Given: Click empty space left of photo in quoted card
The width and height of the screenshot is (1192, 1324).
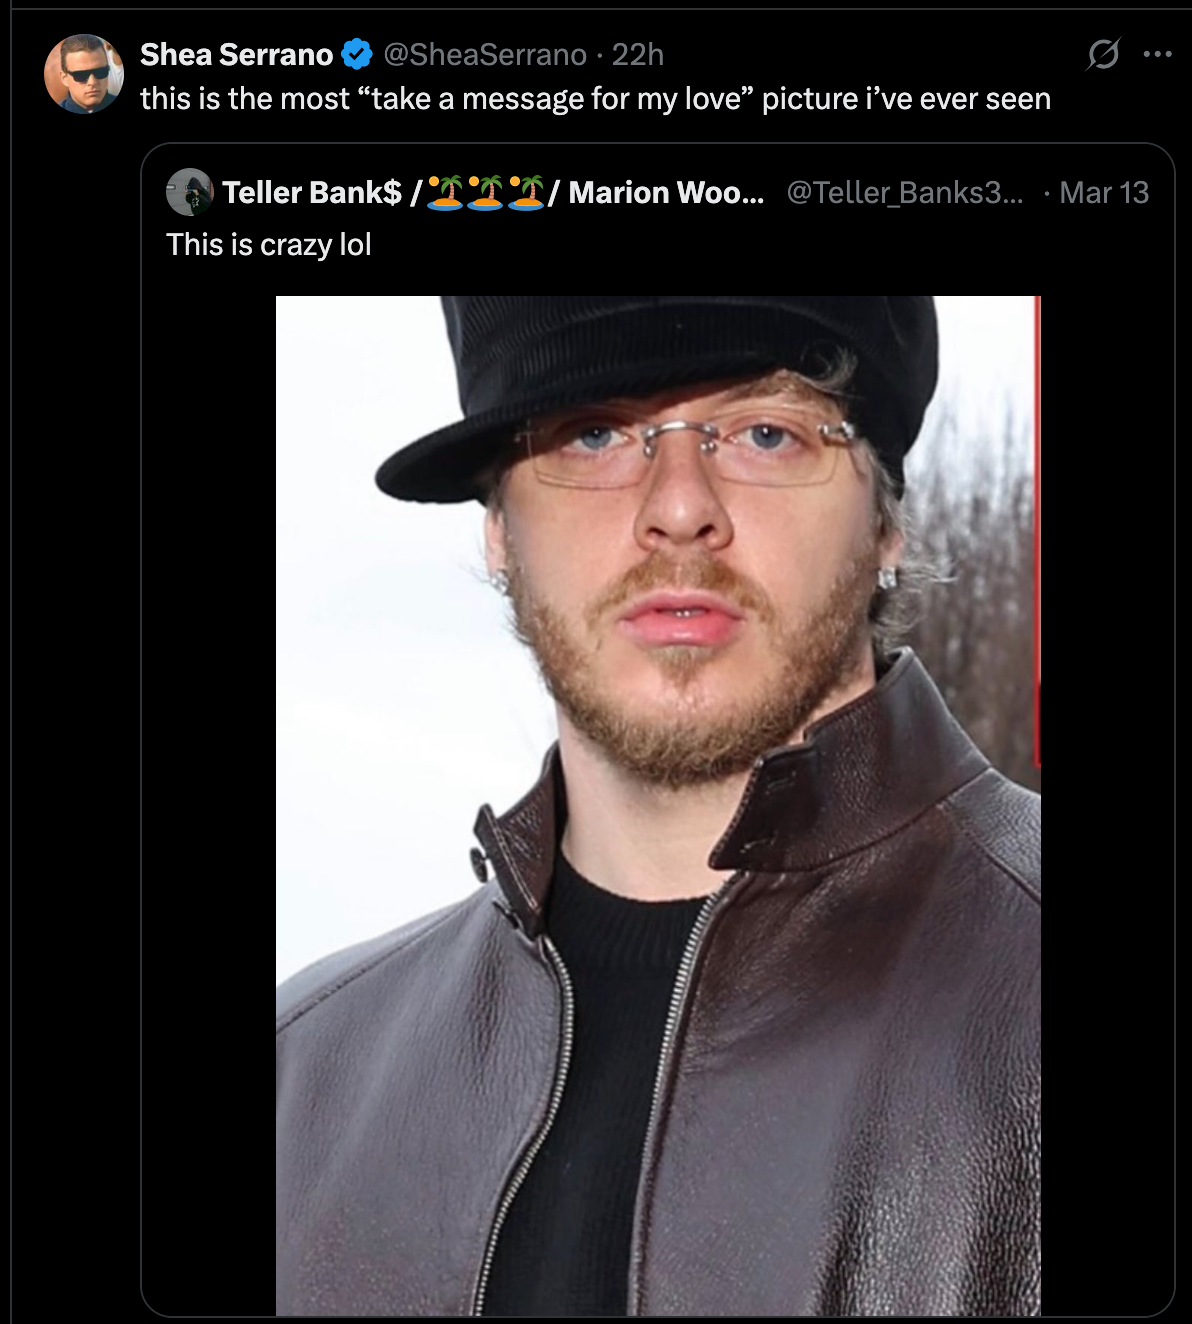Looking at the screenshot, I should 210,780.
